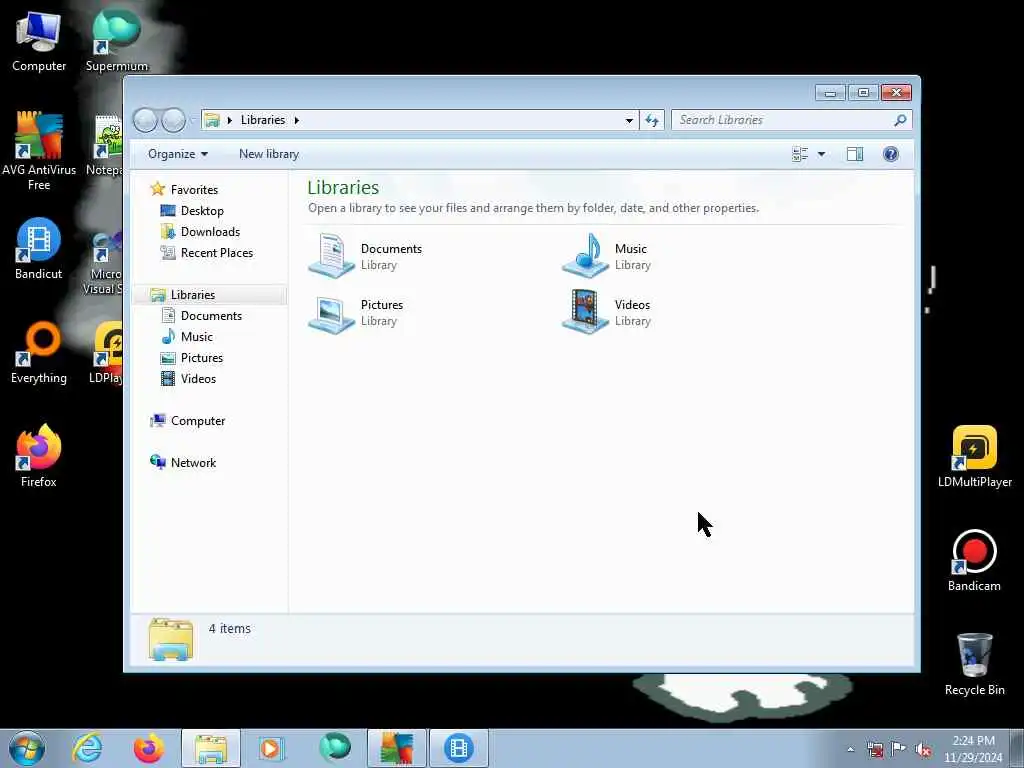
Task: Click Action Center flag in tray
Action: point(899,749)
